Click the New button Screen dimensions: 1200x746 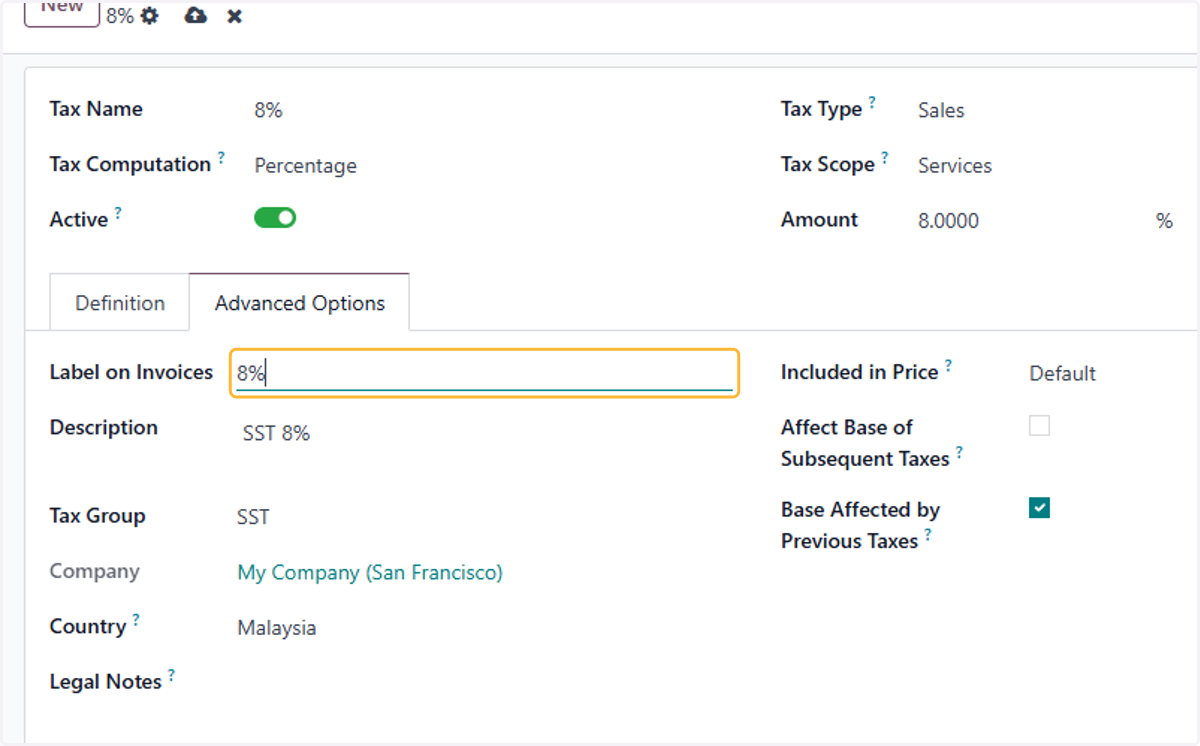[x=62, y=10]
